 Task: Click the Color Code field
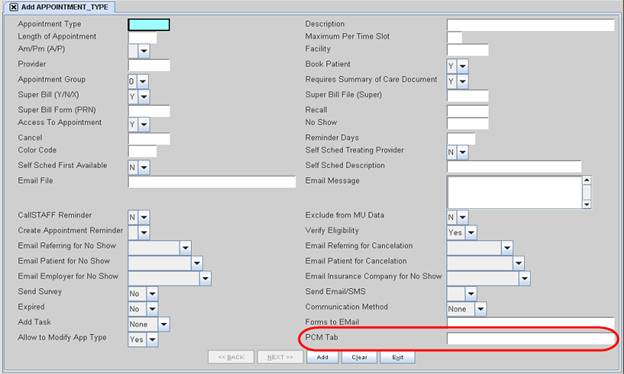[142, 152]
